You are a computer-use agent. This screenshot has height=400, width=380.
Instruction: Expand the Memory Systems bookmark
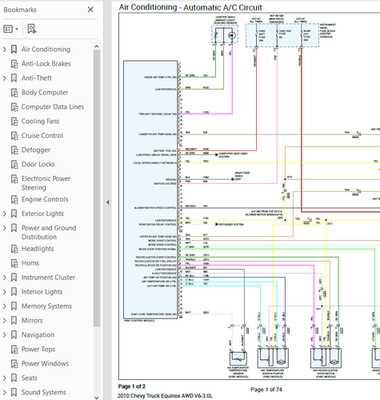coord(4,306)
